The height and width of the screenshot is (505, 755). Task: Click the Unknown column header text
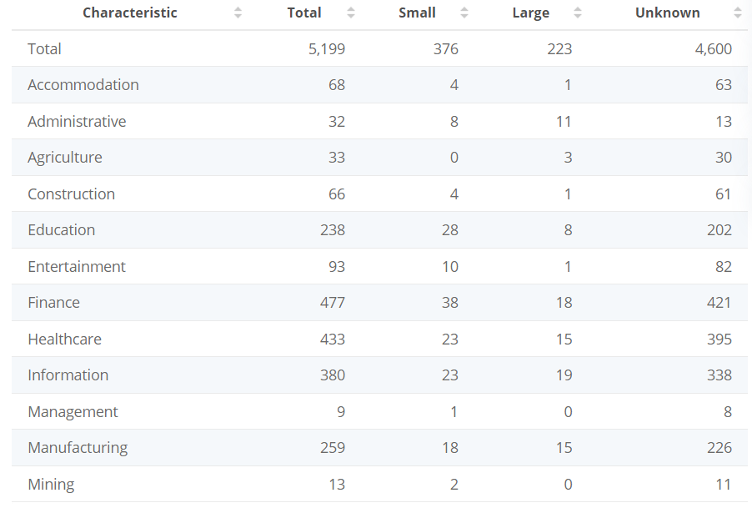(667, 13)
